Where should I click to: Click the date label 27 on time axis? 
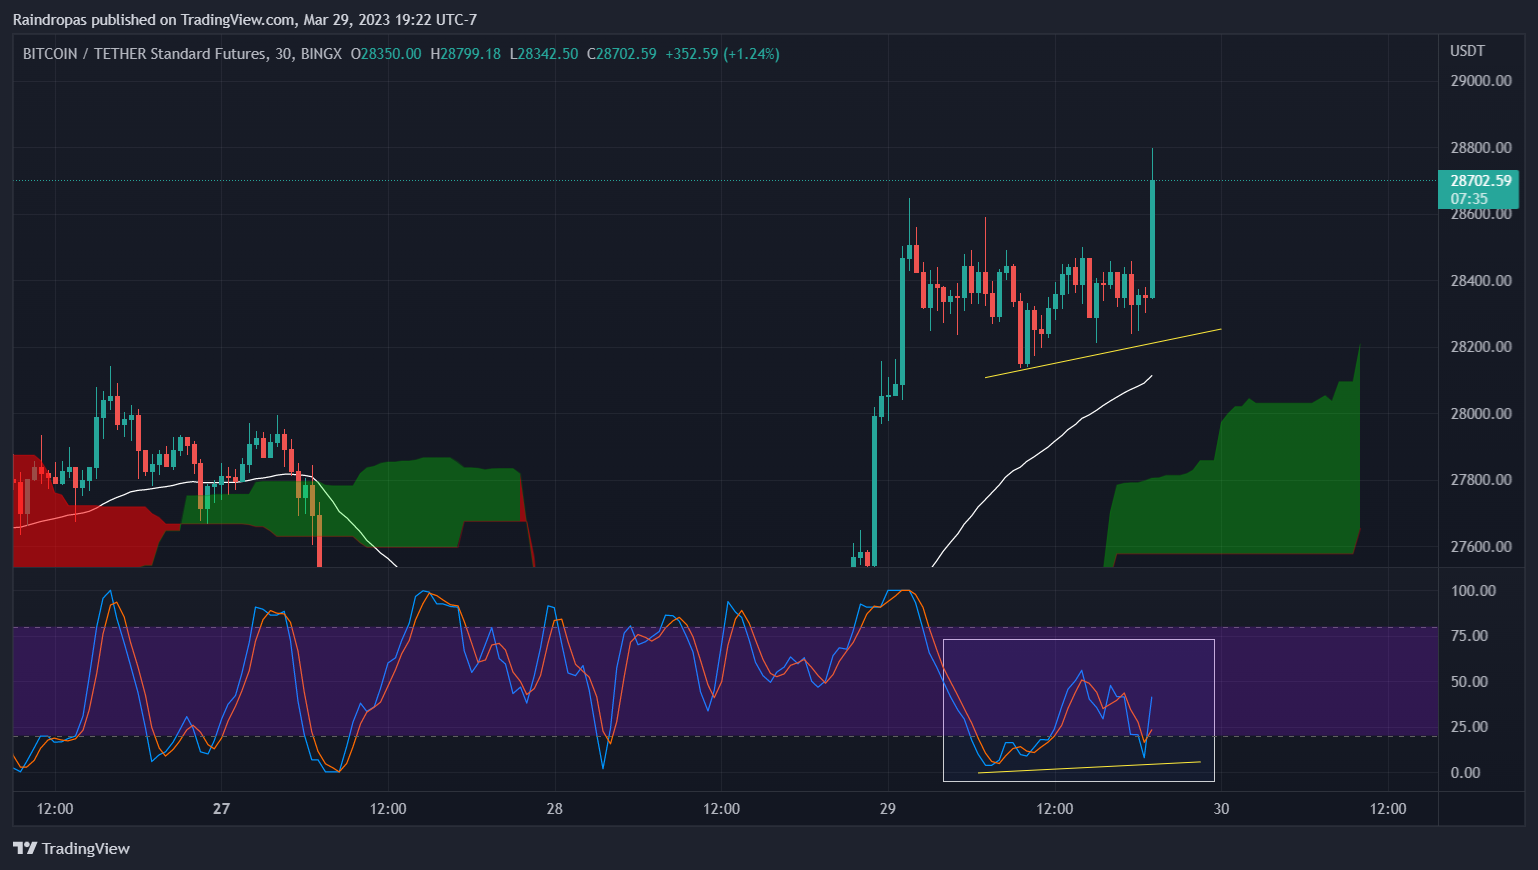221,808
